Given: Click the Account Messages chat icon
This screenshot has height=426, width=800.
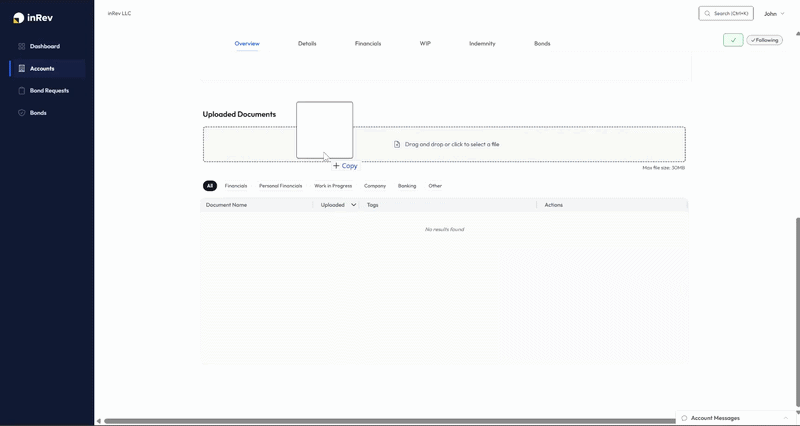Looking at the screenshot, I should coord(684,418).
